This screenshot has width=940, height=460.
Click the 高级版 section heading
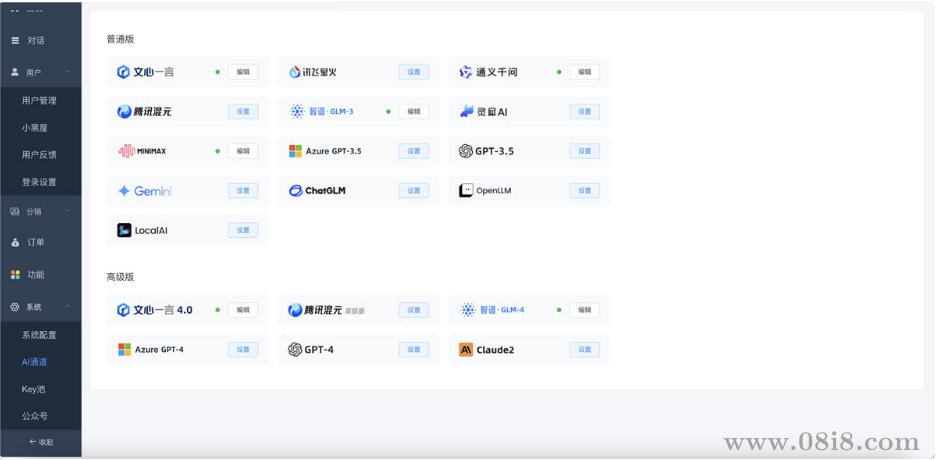point(120,277)
